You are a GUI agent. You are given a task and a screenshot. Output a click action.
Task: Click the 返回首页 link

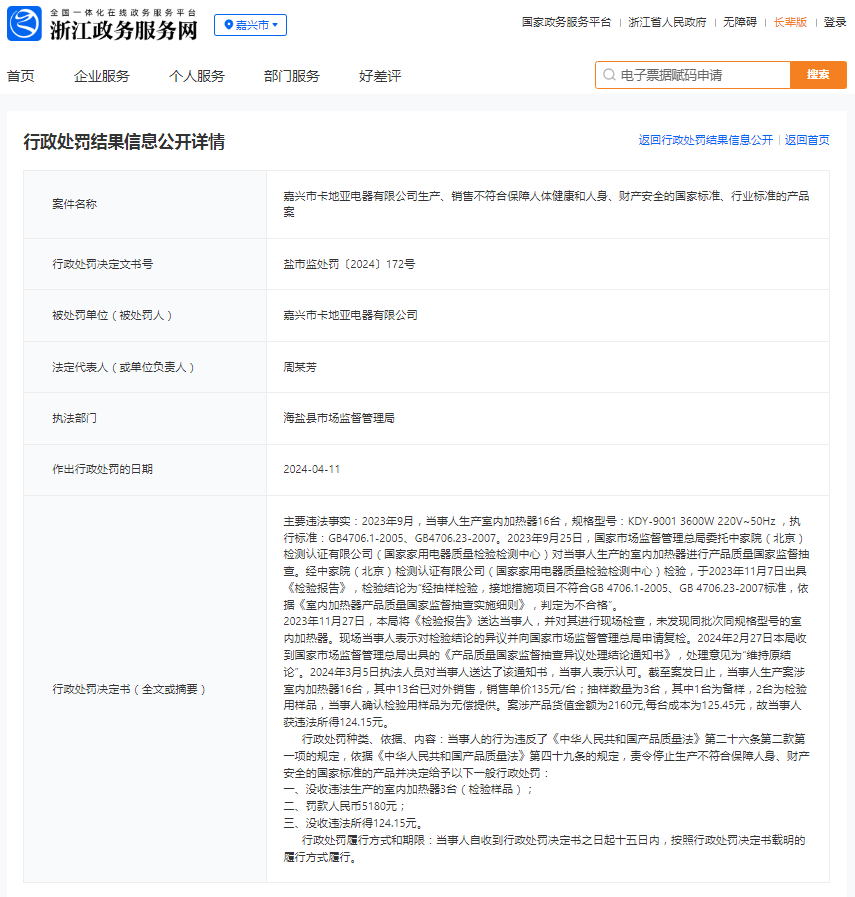[x=807, y=140]
